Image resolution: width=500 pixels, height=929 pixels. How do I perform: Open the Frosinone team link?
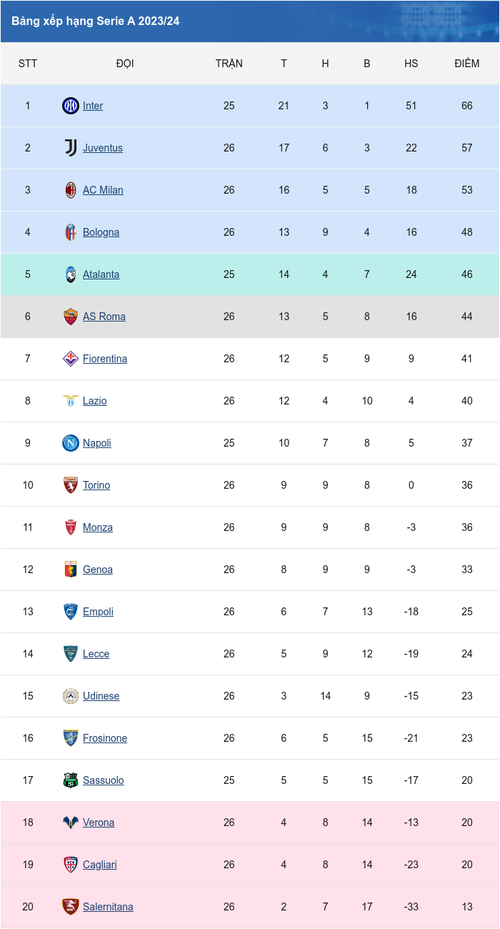pos(105,738)
